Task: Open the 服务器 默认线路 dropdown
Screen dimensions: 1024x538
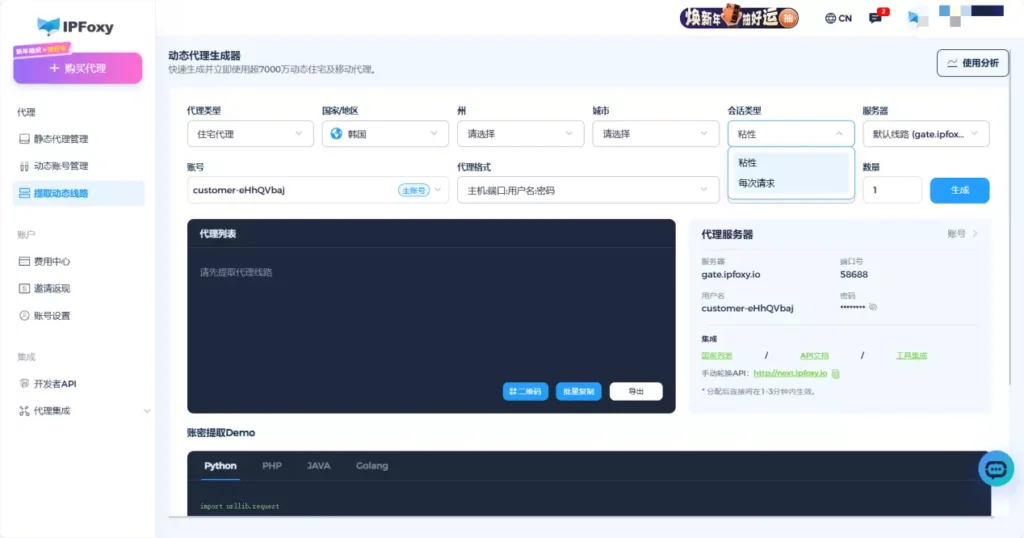Action: coord(925,134)
